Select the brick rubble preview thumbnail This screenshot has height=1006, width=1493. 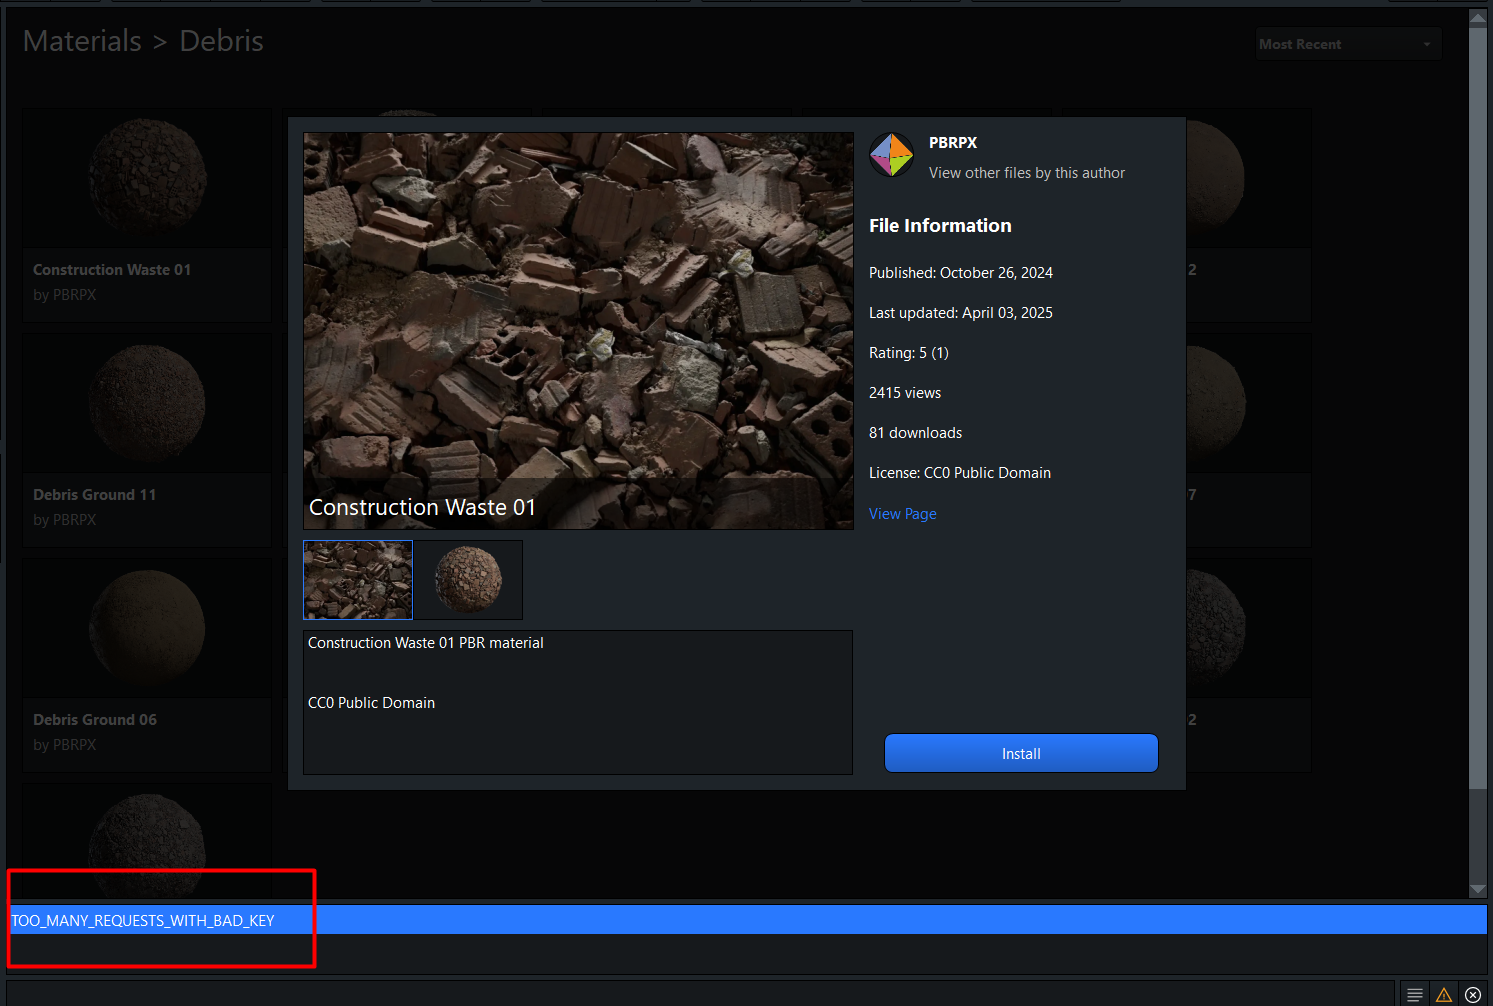[x=358, y=580]
